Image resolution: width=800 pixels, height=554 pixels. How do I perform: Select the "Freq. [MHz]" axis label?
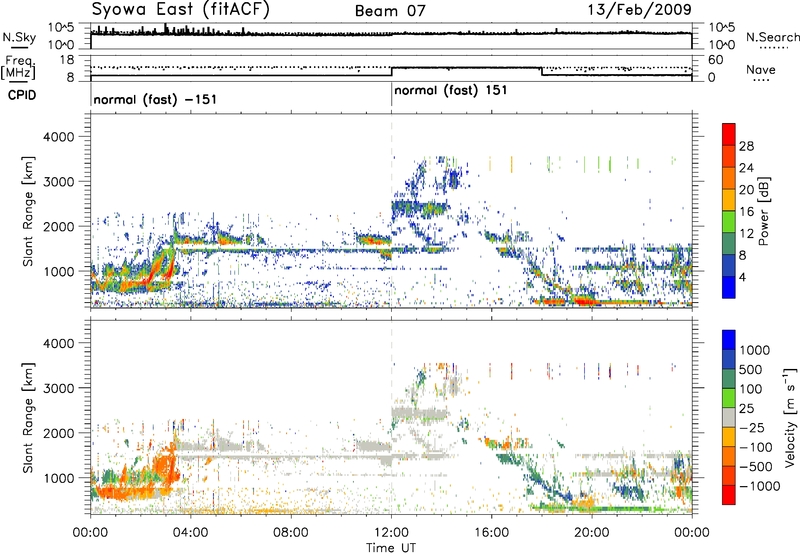click(18, 67)
